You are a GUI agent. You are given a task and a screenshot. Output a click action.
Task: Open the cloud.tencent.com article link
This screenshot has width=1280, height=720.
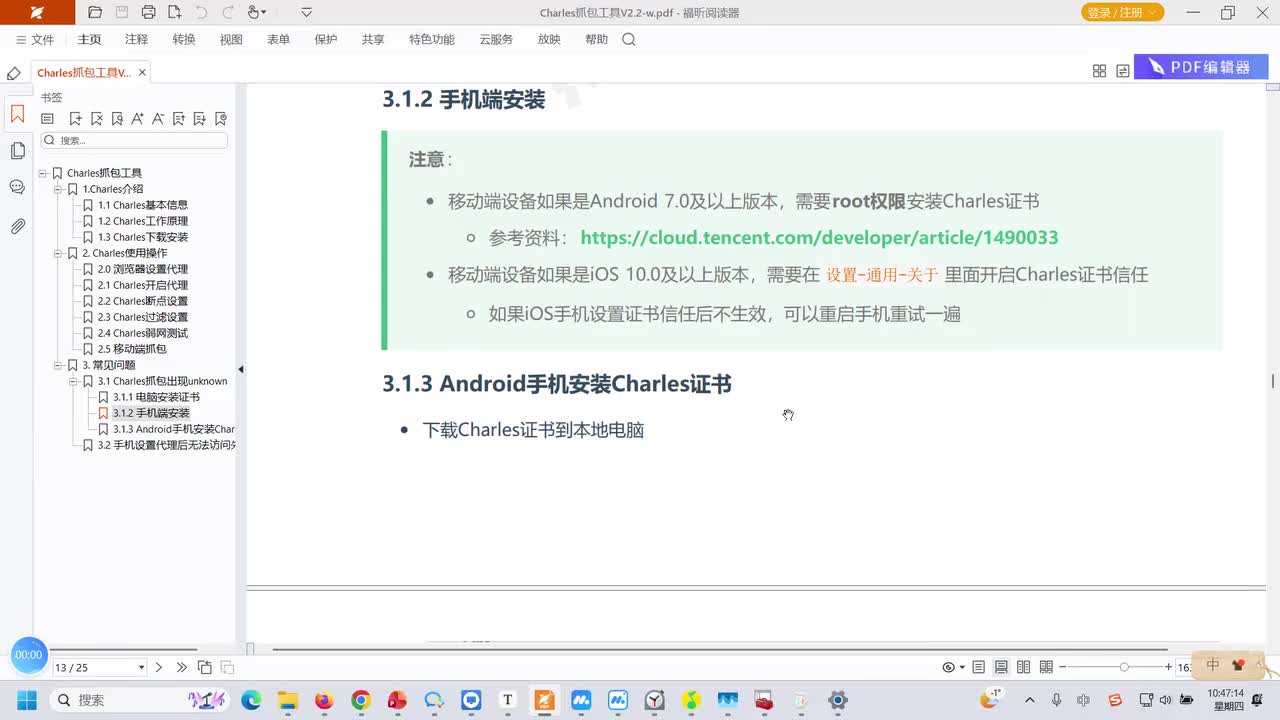coord(819,238)
